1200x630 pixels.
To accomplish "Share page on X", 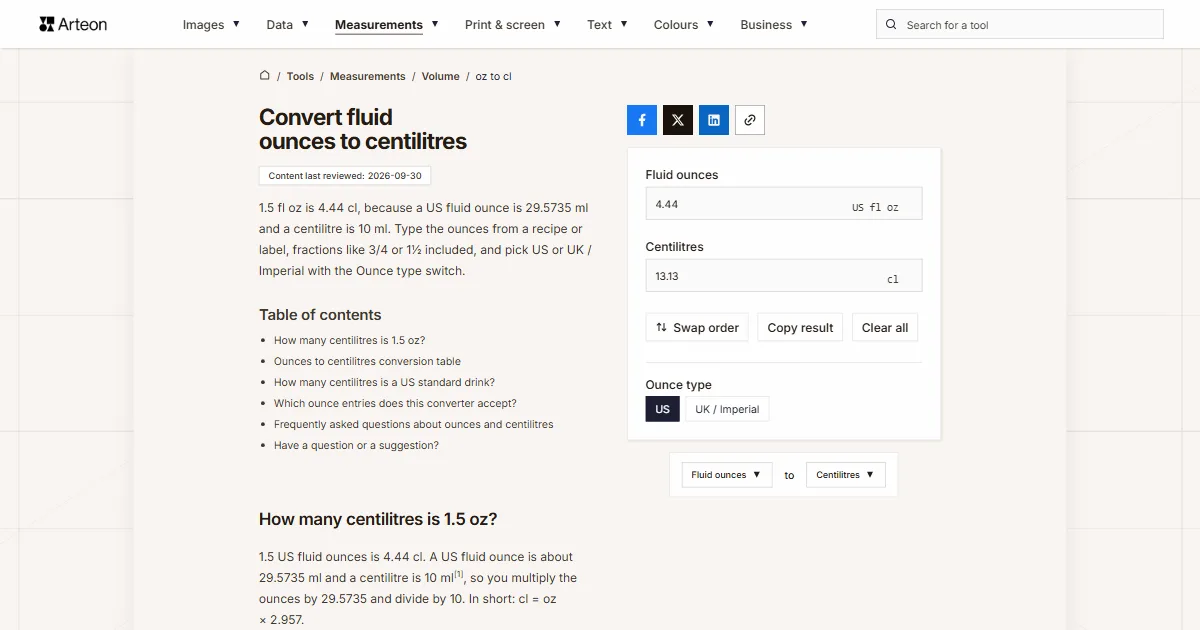I will (678, 120).
